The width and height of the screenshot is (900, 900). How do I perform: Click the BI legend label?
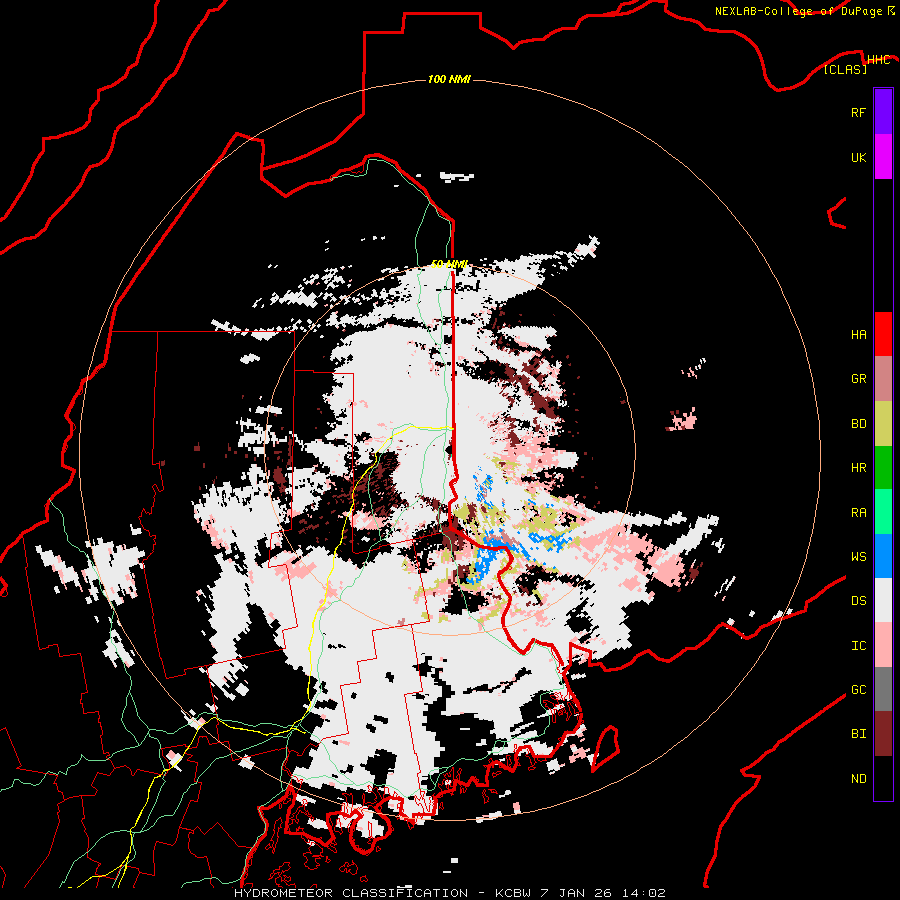858,734
